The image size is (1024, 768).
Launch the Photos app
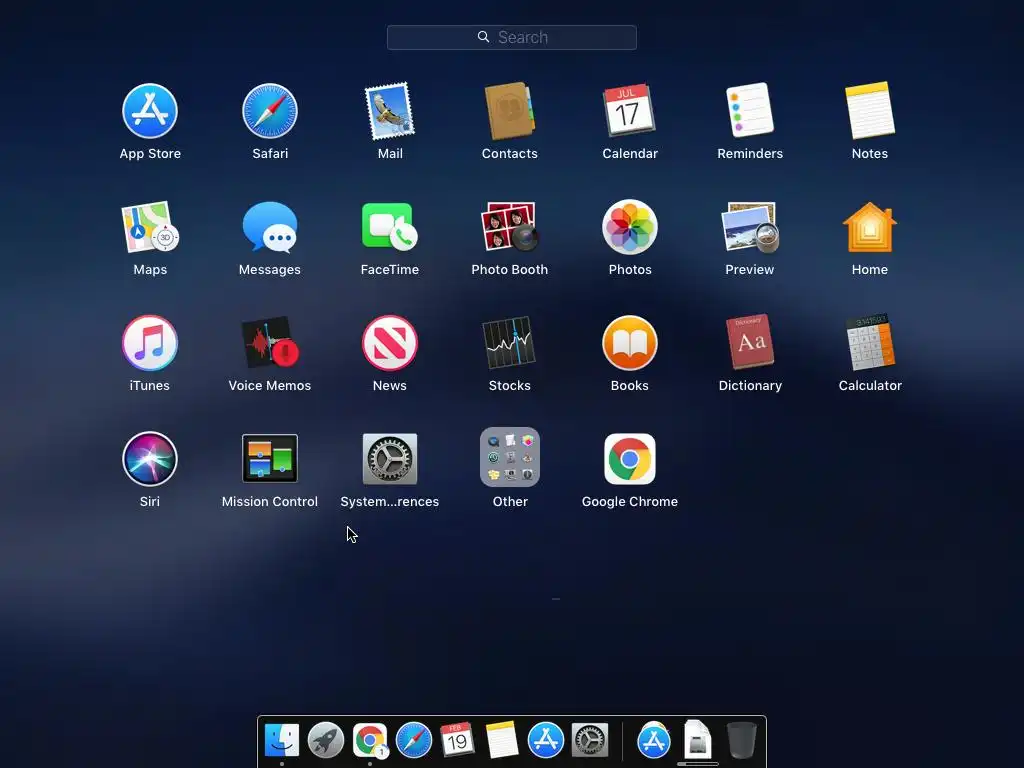(630, 227)
